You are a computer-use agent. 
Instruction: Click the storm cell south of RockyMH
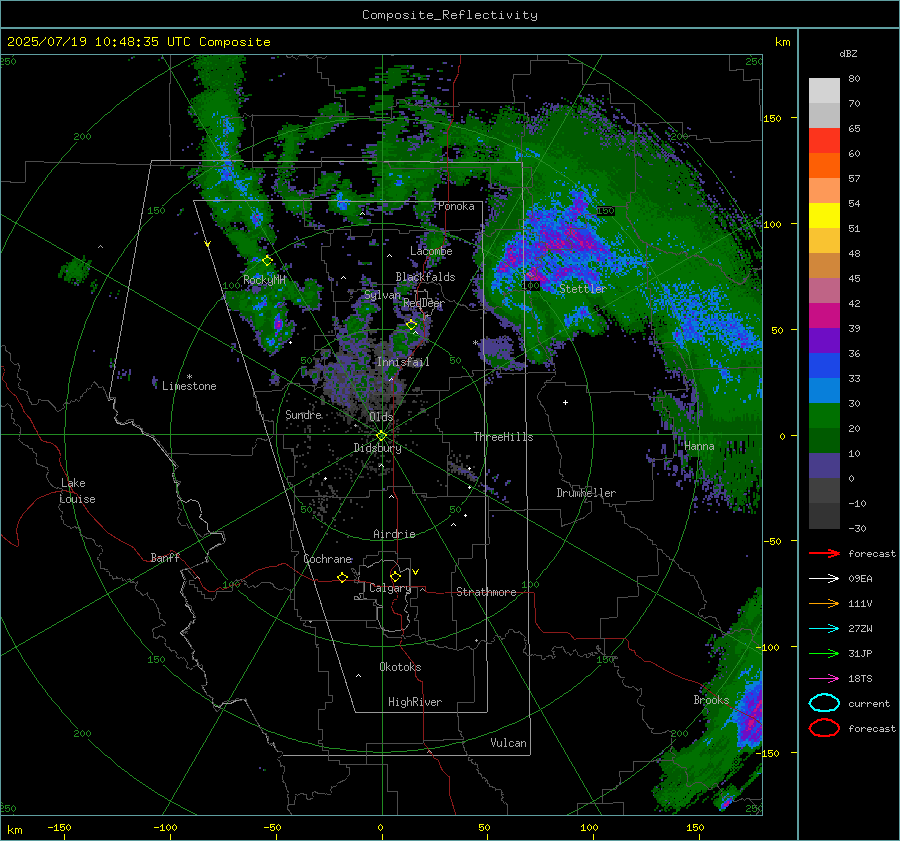click(x=278, y=325)
